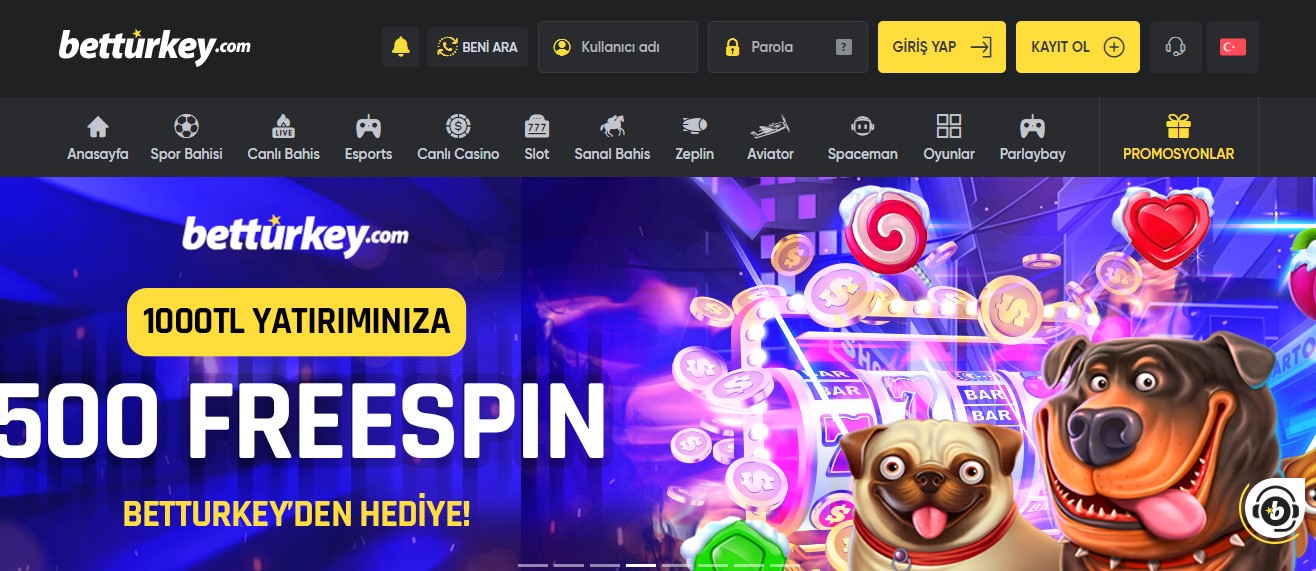
Task: Open the Oyunlar games menu item
Action: point(949,138)
